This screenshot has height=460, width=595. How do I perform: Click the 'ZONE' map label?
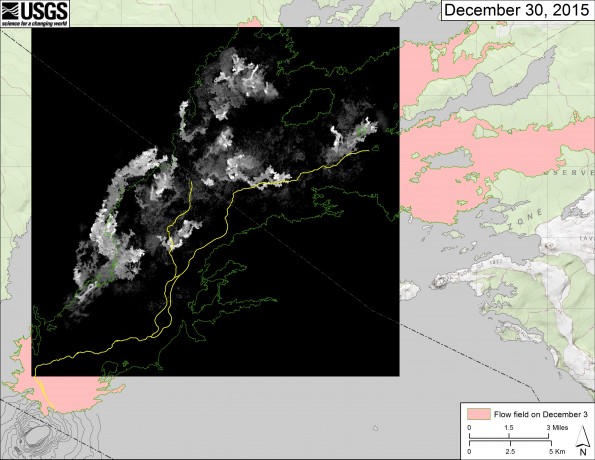pos(526,219)
